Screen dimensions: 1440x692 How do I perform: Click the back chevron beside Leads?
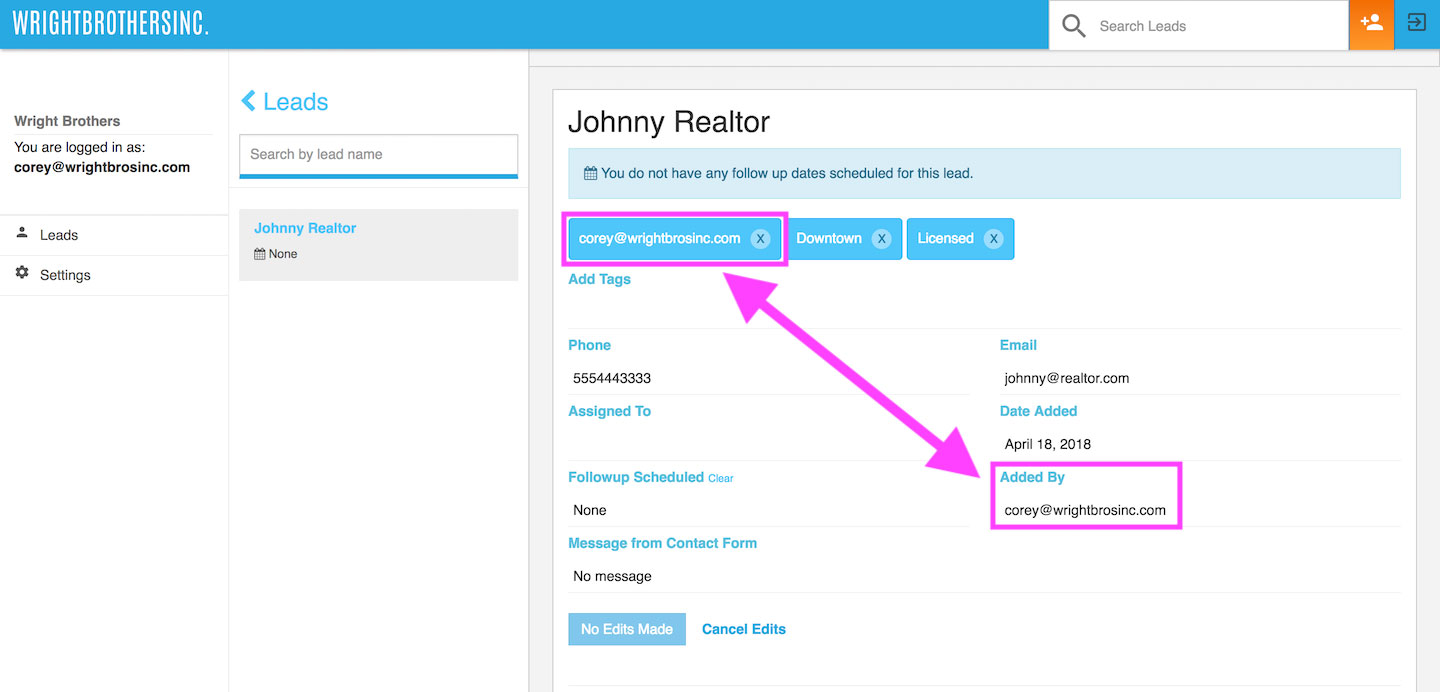(249, 101)
